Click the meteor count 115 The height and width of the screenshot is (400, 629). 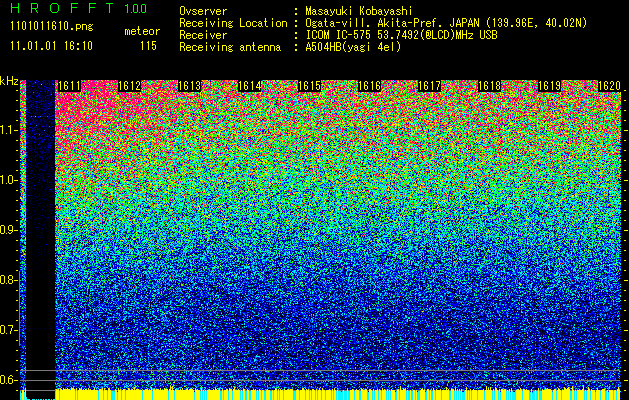pyautogui.click(x=148, y=46)
